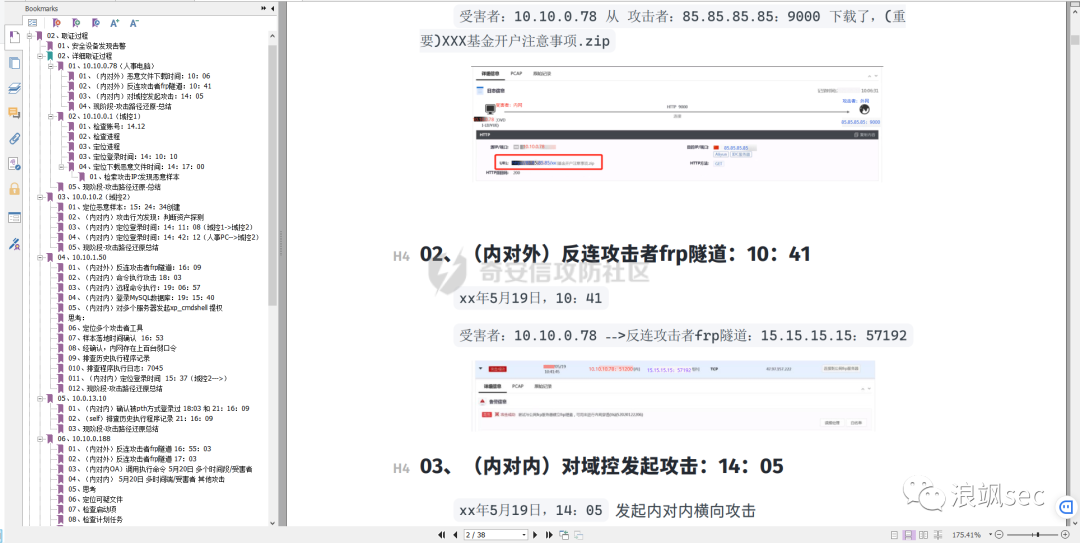Collapse the 02、10.10.0.1（域控1）node

tap(51, 116)
